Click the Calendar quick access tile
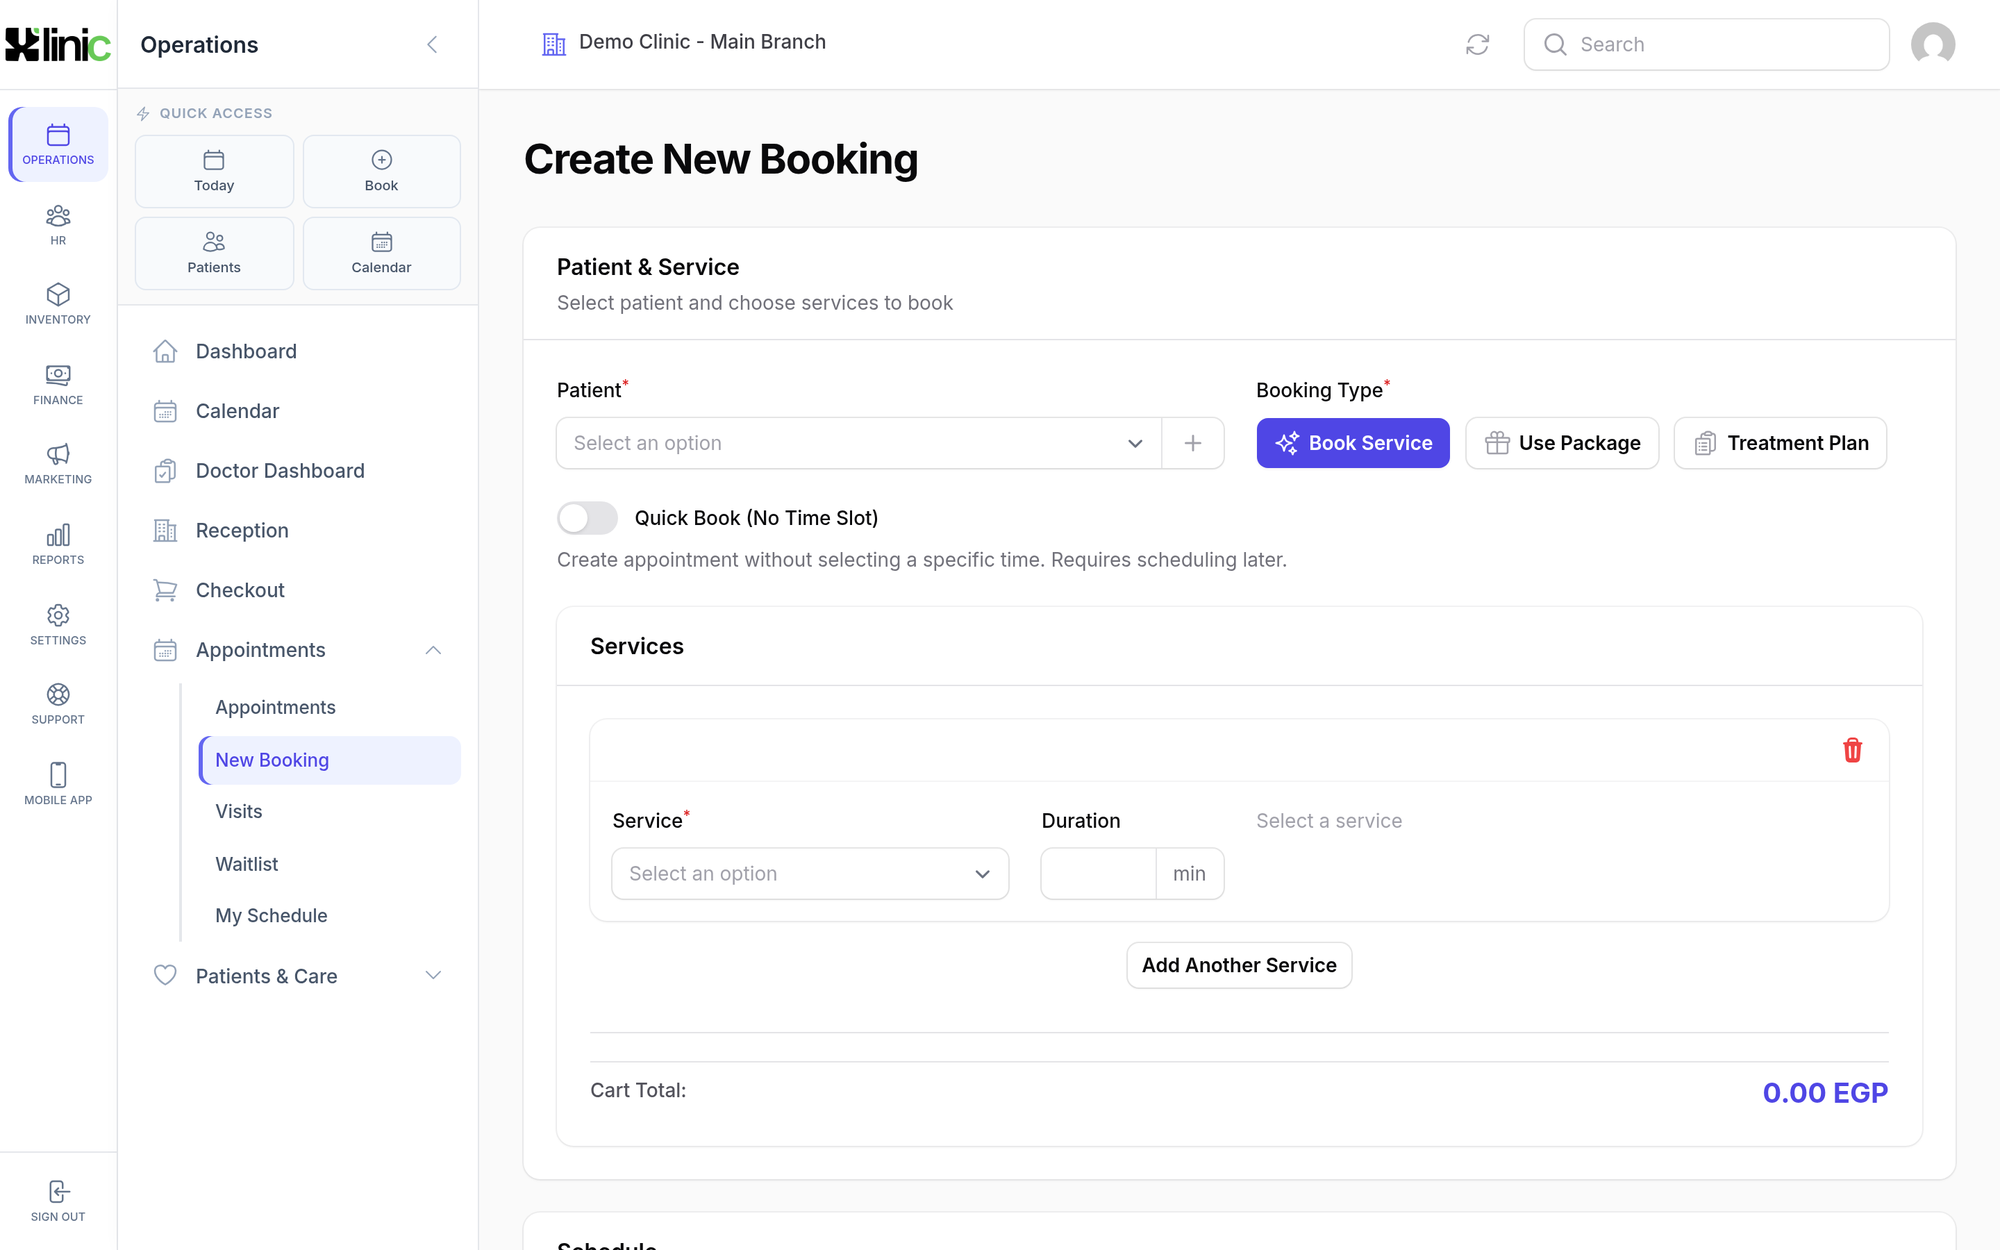Viewport: 2000px width, 1250px height. [x=381, y=253]
